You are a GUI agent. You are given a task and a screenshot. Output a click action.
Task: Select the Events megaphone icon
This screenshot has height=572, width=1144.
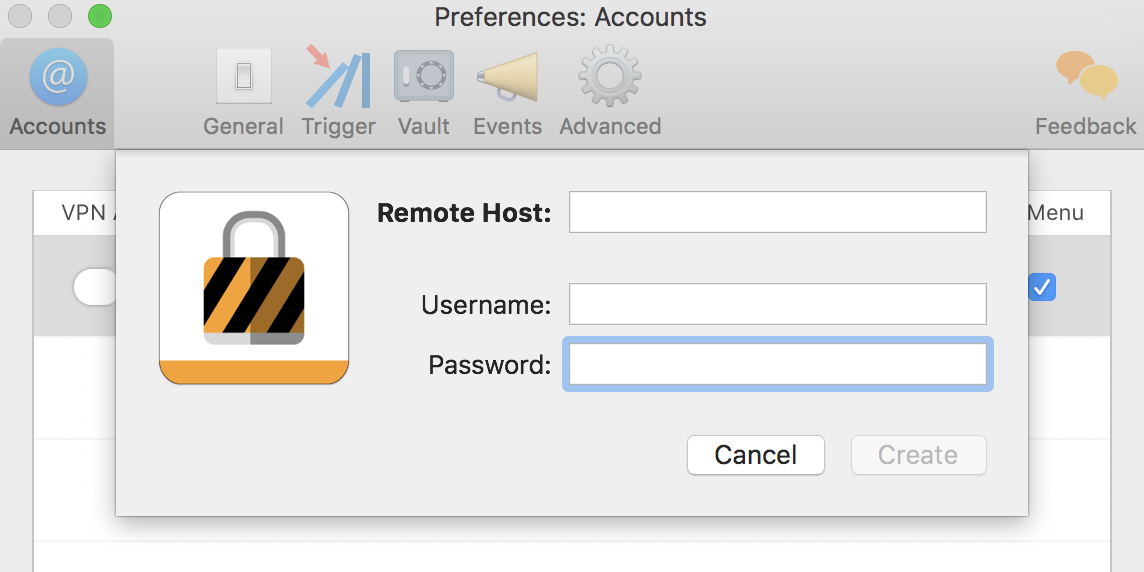click(508, 77)
